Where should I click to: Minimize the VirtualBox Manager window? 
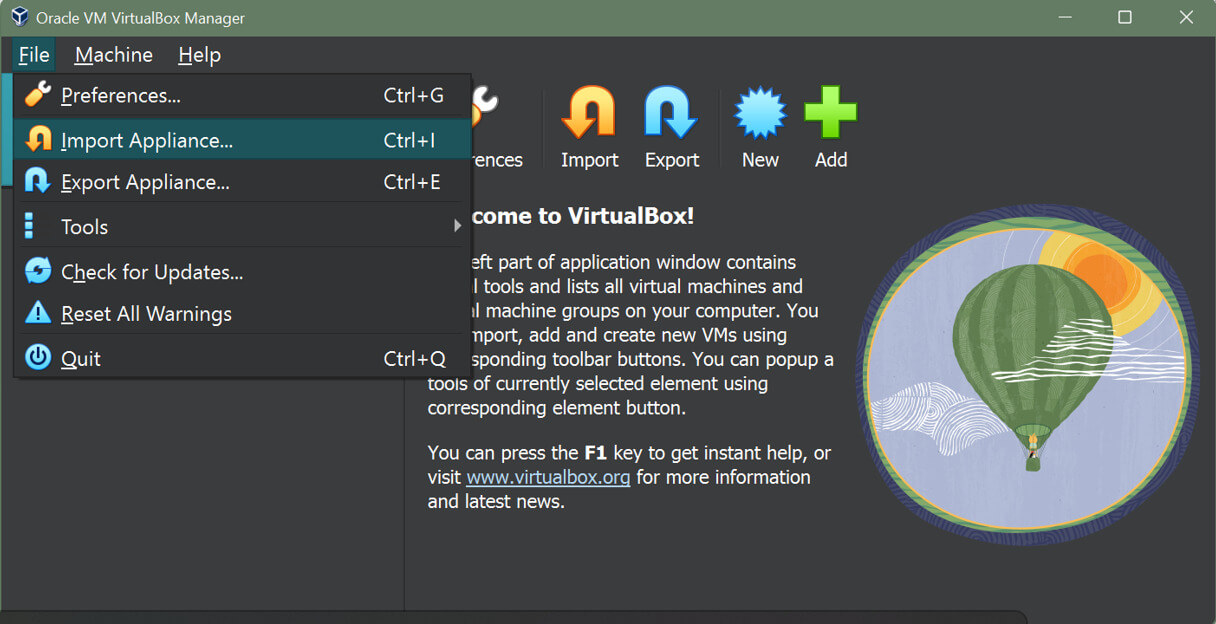tap(1065, 17)
